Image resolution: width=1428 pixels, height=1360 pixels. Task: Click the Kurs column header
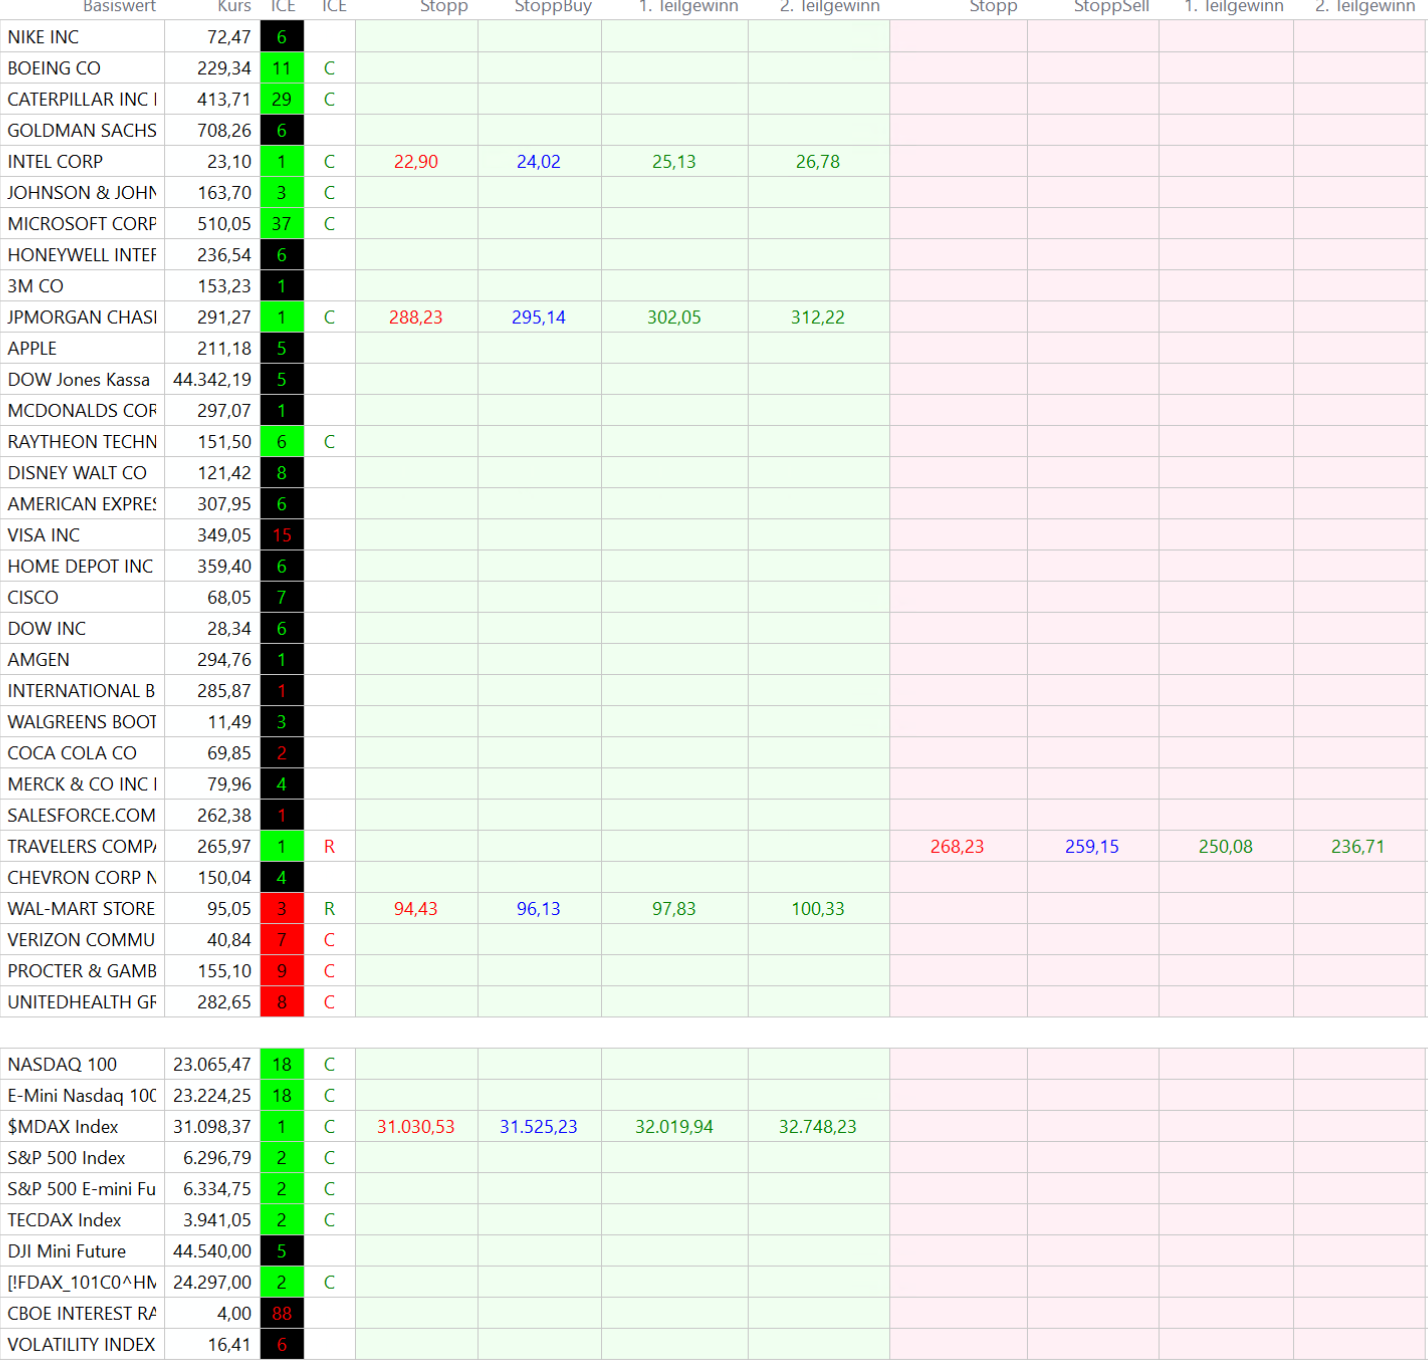tap(234, 7)
